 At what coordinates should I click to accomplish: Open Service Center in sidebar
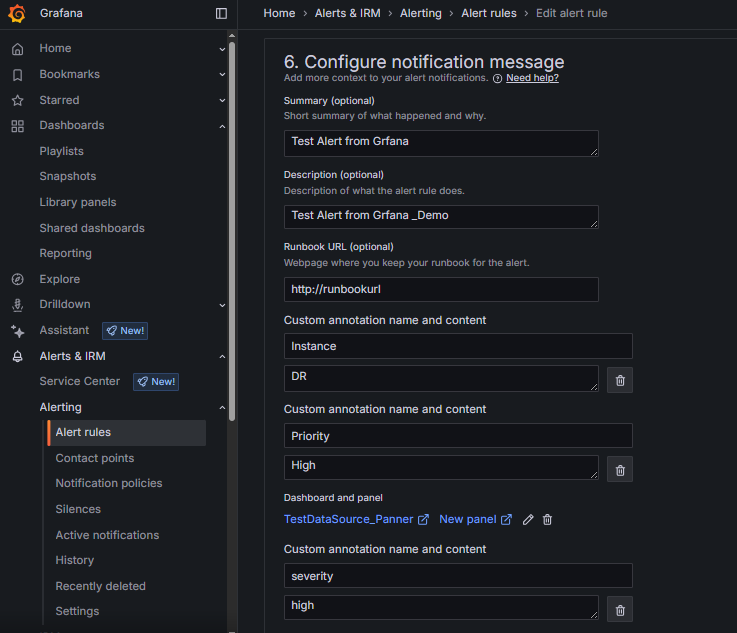[80, 381]
